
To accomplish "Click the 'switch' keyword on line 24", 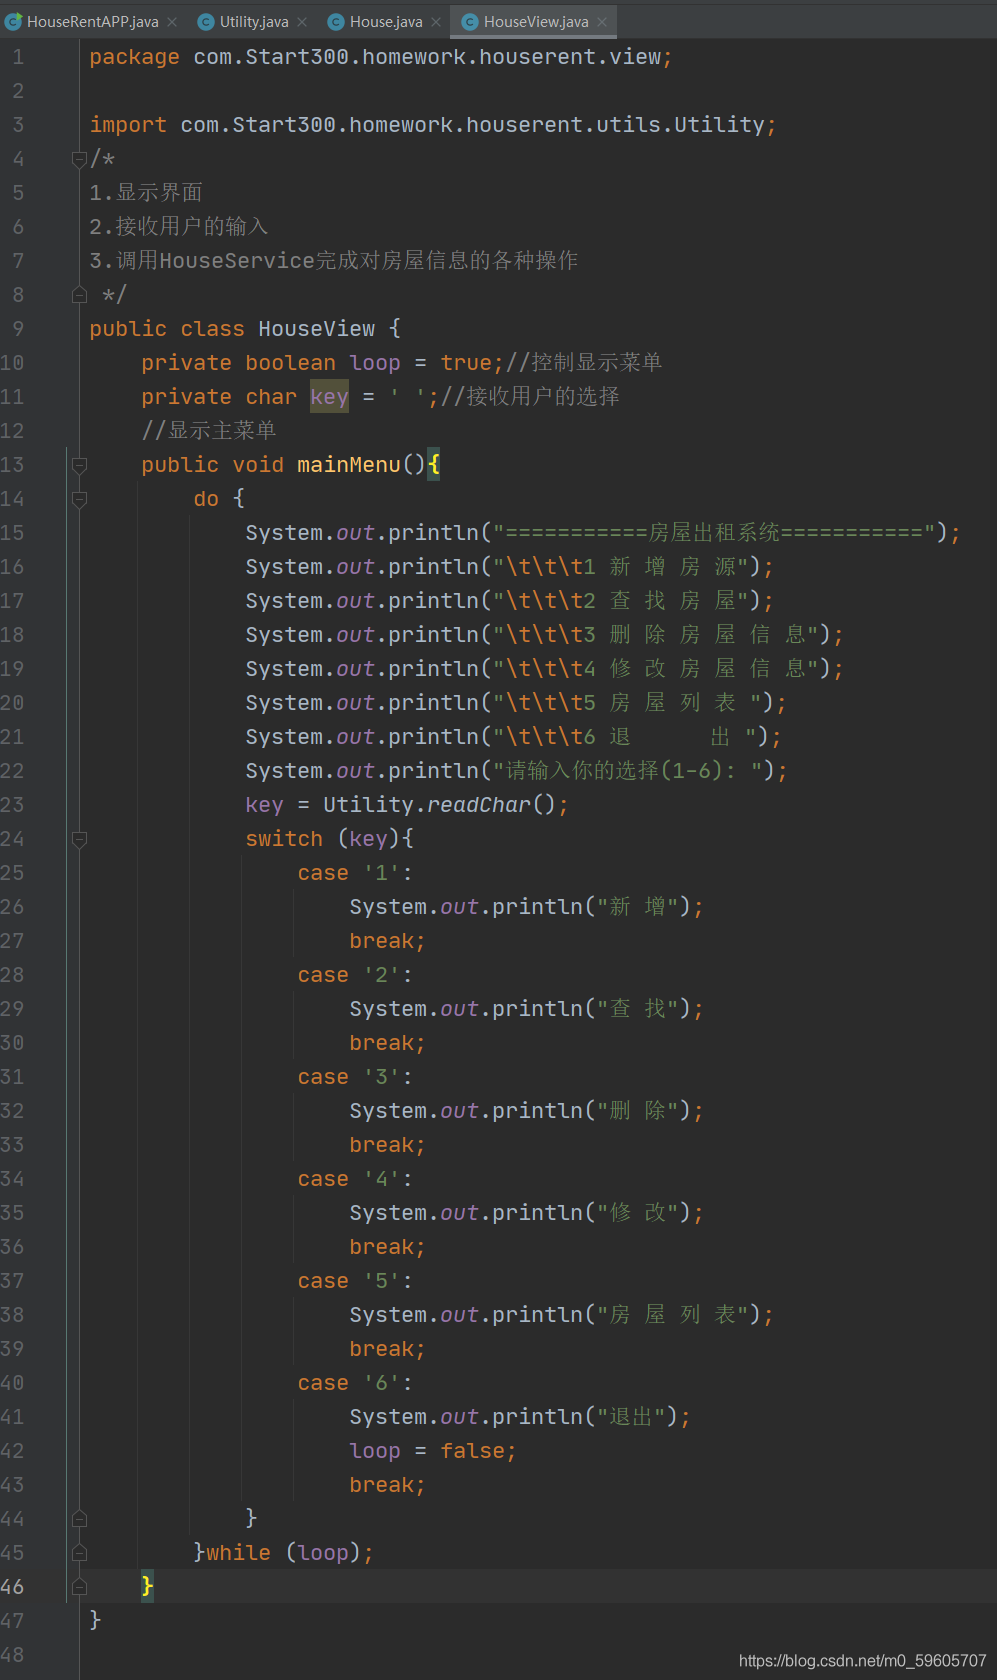I will (x=284, y=839).
